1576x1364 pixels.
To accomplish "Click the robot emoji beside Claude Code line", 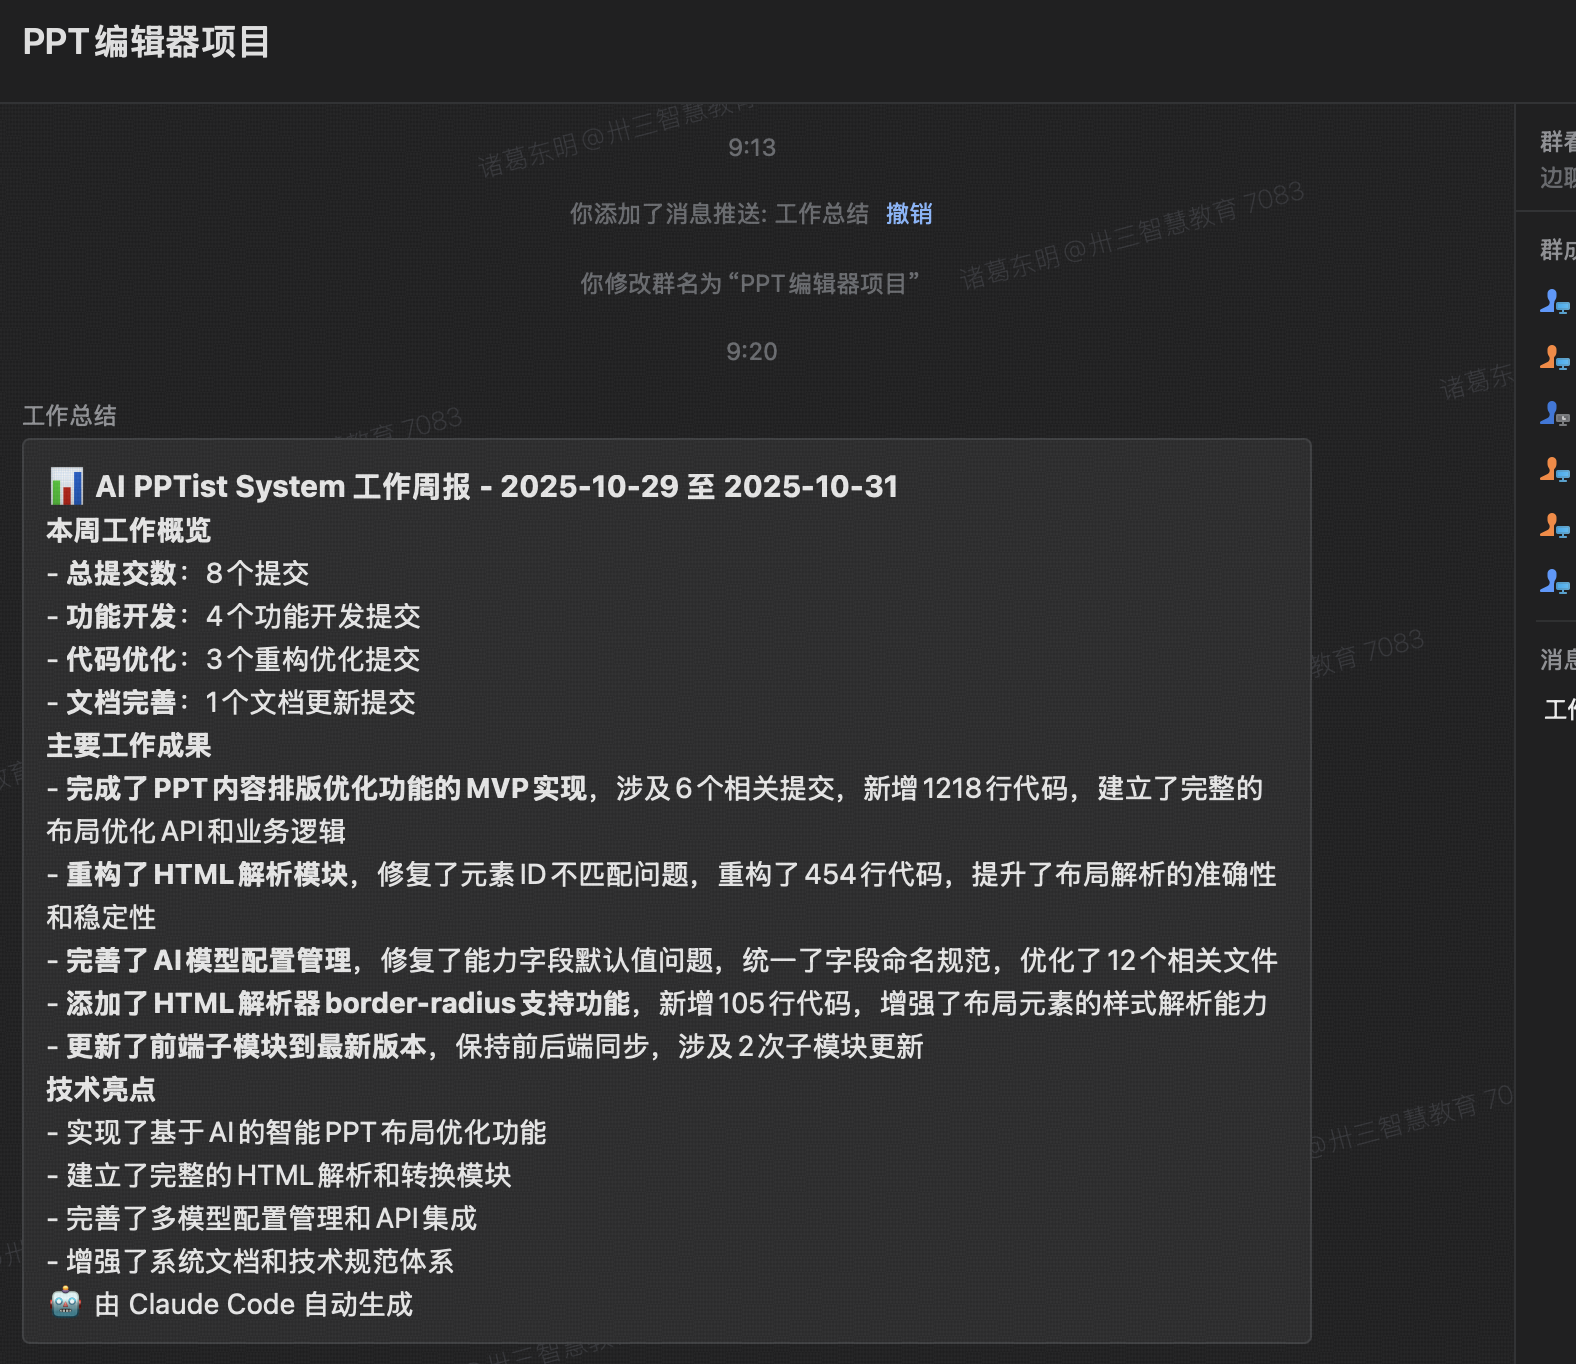I will [66, 1303].
